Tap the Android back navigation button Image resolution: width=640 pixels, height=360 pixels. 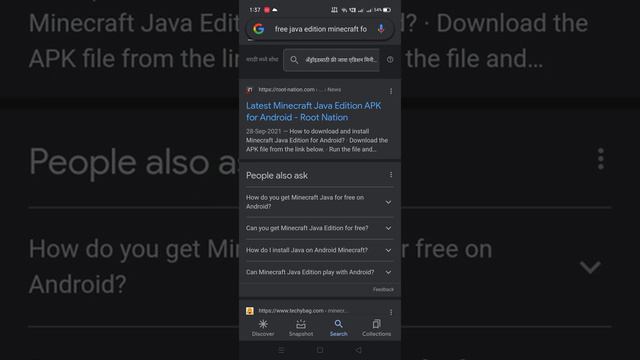point(358,350)
